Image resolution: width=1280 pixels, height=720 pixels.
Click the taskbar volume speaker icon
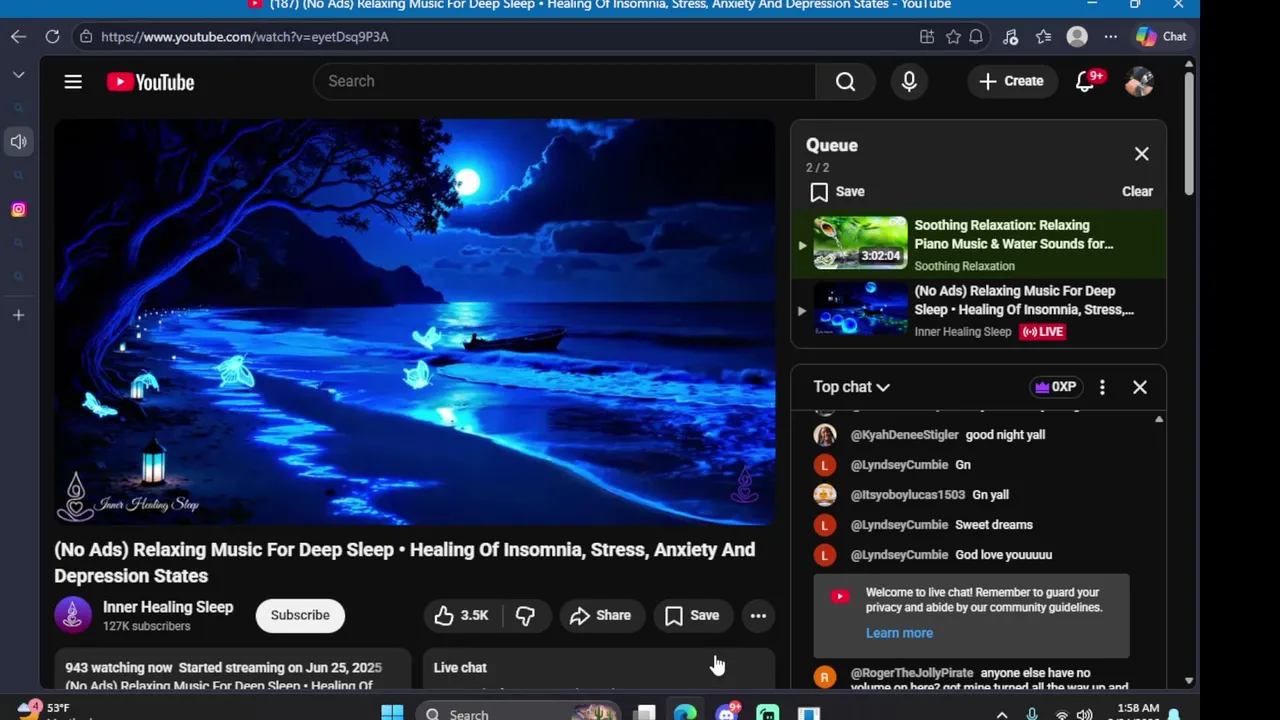(x=1085, y=713)
